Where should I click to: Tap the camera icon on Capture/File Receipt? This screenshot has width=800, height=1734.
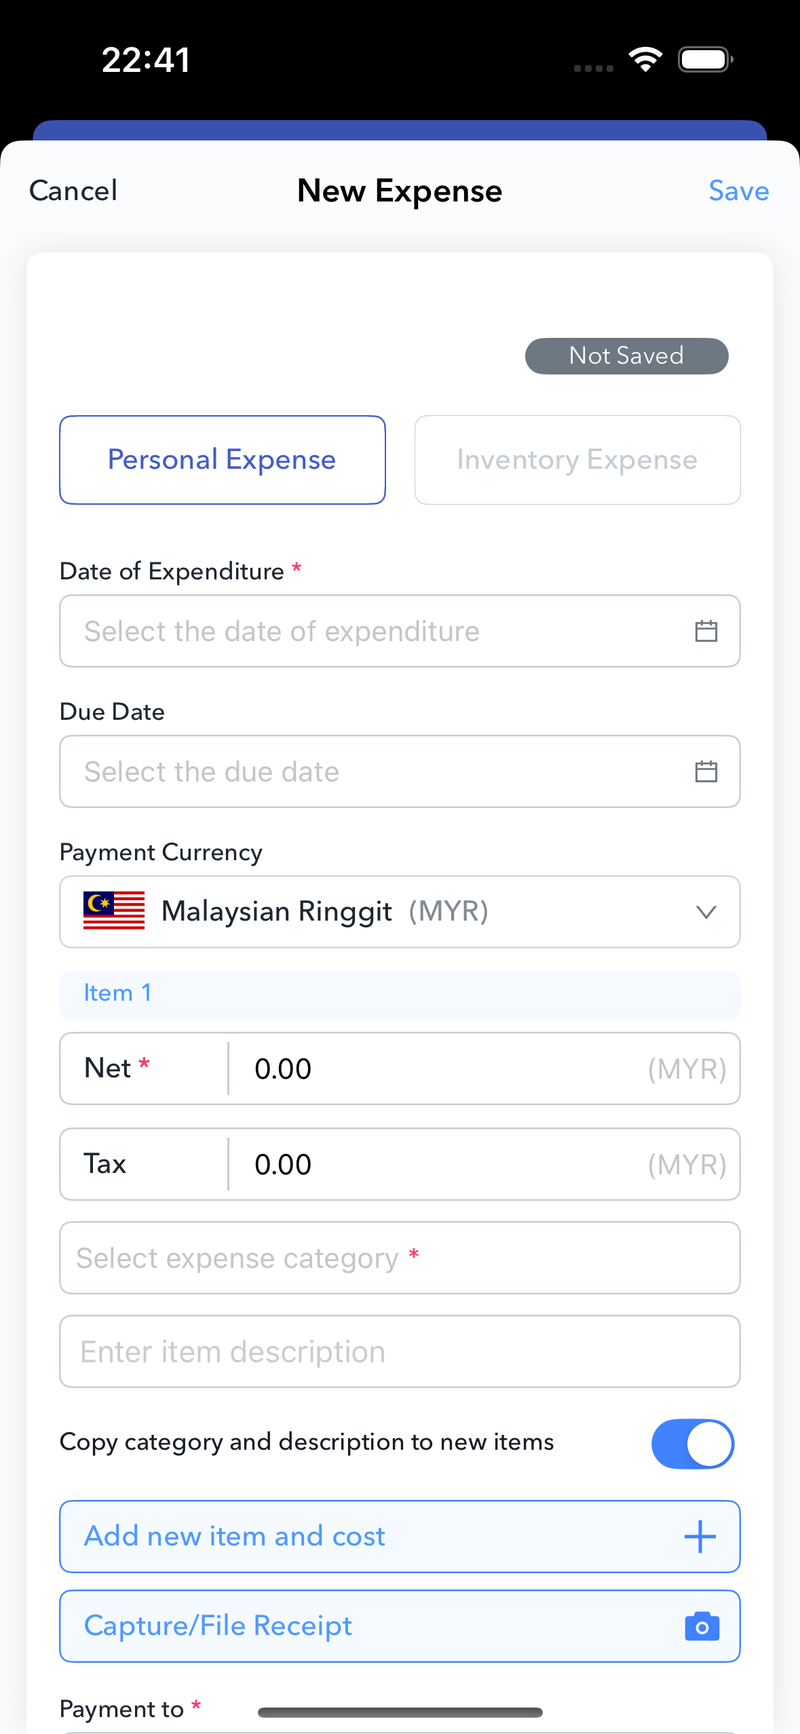(702, 1626)
